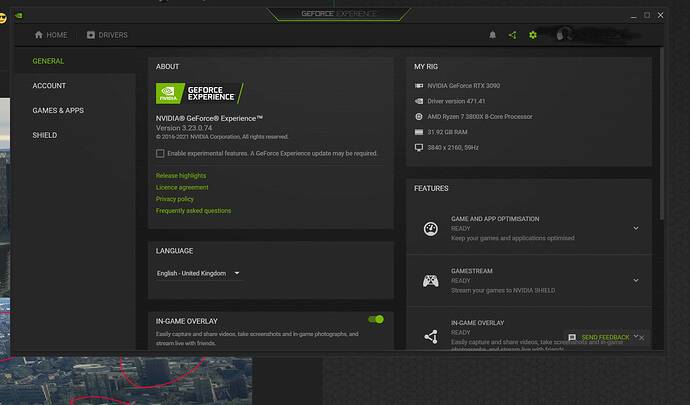Viewport: 690px width, 405px height.
Task: Click the background map thumbnail behind window
Action: 126,381
